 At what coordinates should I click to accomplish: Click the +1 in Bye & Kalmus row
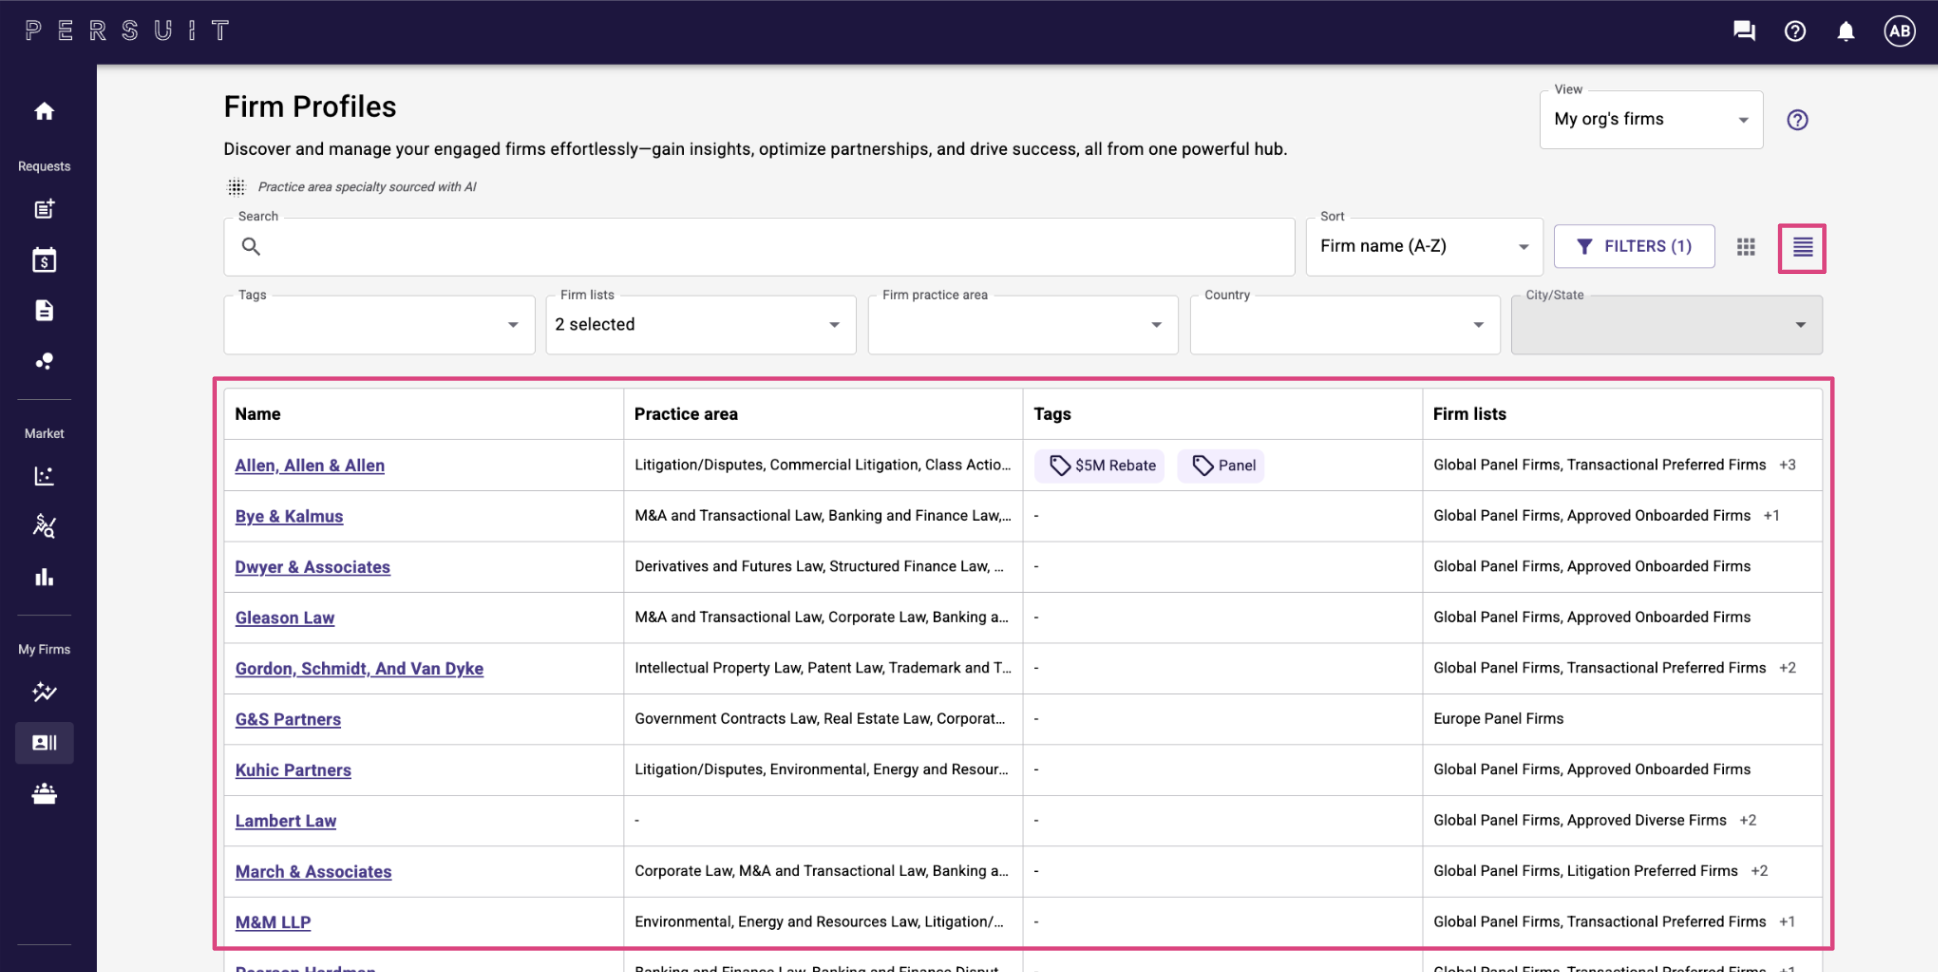click(1771, 516)
